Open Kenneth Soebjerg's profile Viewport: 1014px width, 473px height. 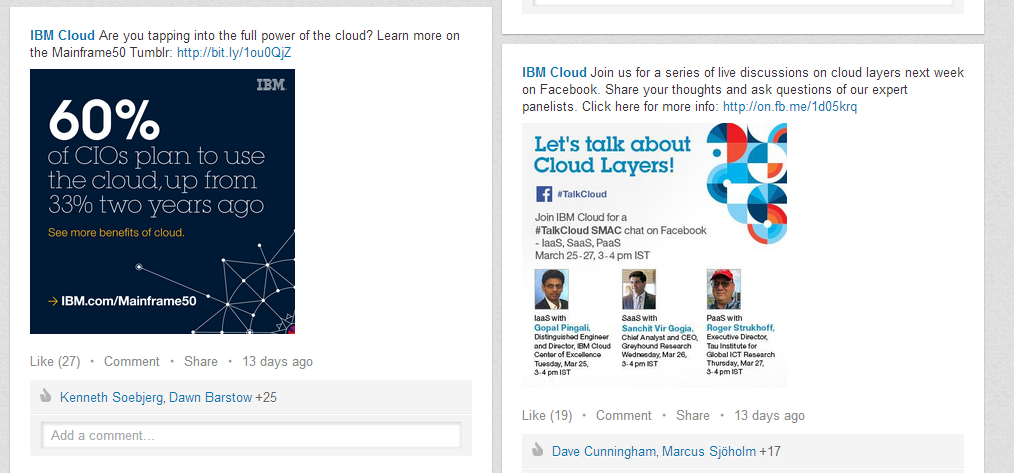click(x=110, y=398)
